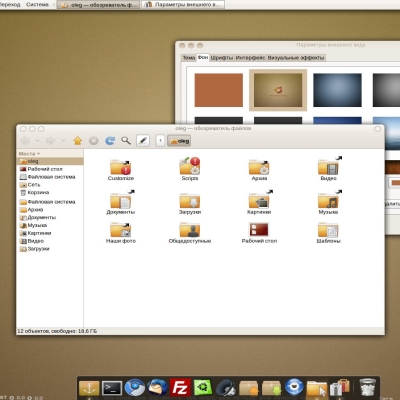Click the oleg path bar button

click(x=179, y=141)
